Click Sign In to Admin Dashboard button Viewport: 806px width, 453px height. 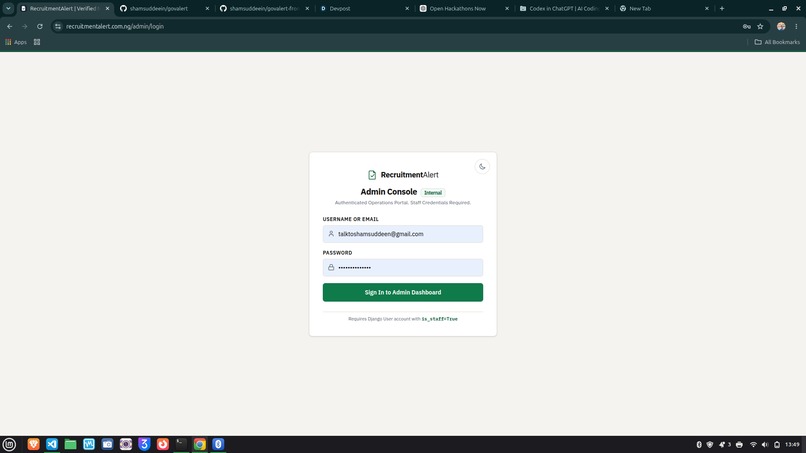tap(402, 292)
